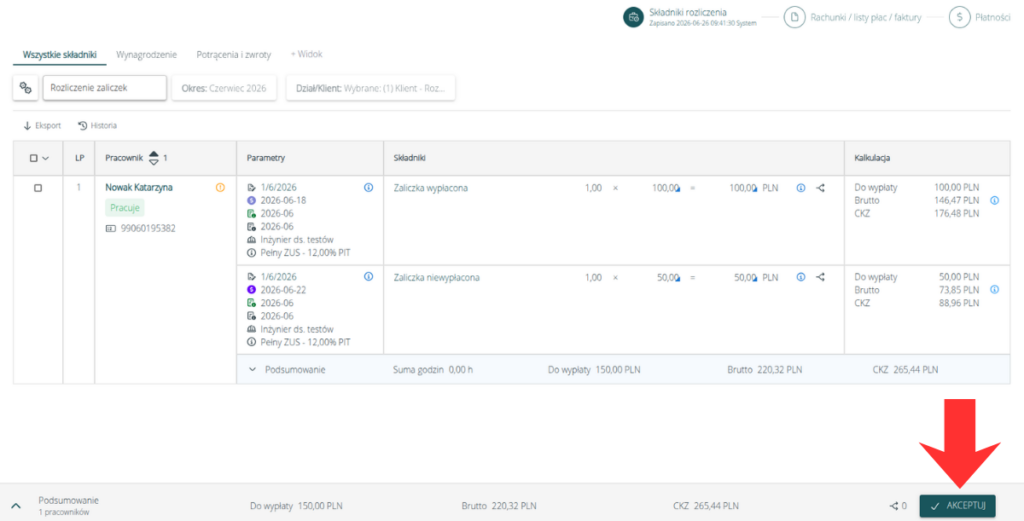Click the AKCEPTUJ button
The image size is (1024, 521).
coord(957,506)
